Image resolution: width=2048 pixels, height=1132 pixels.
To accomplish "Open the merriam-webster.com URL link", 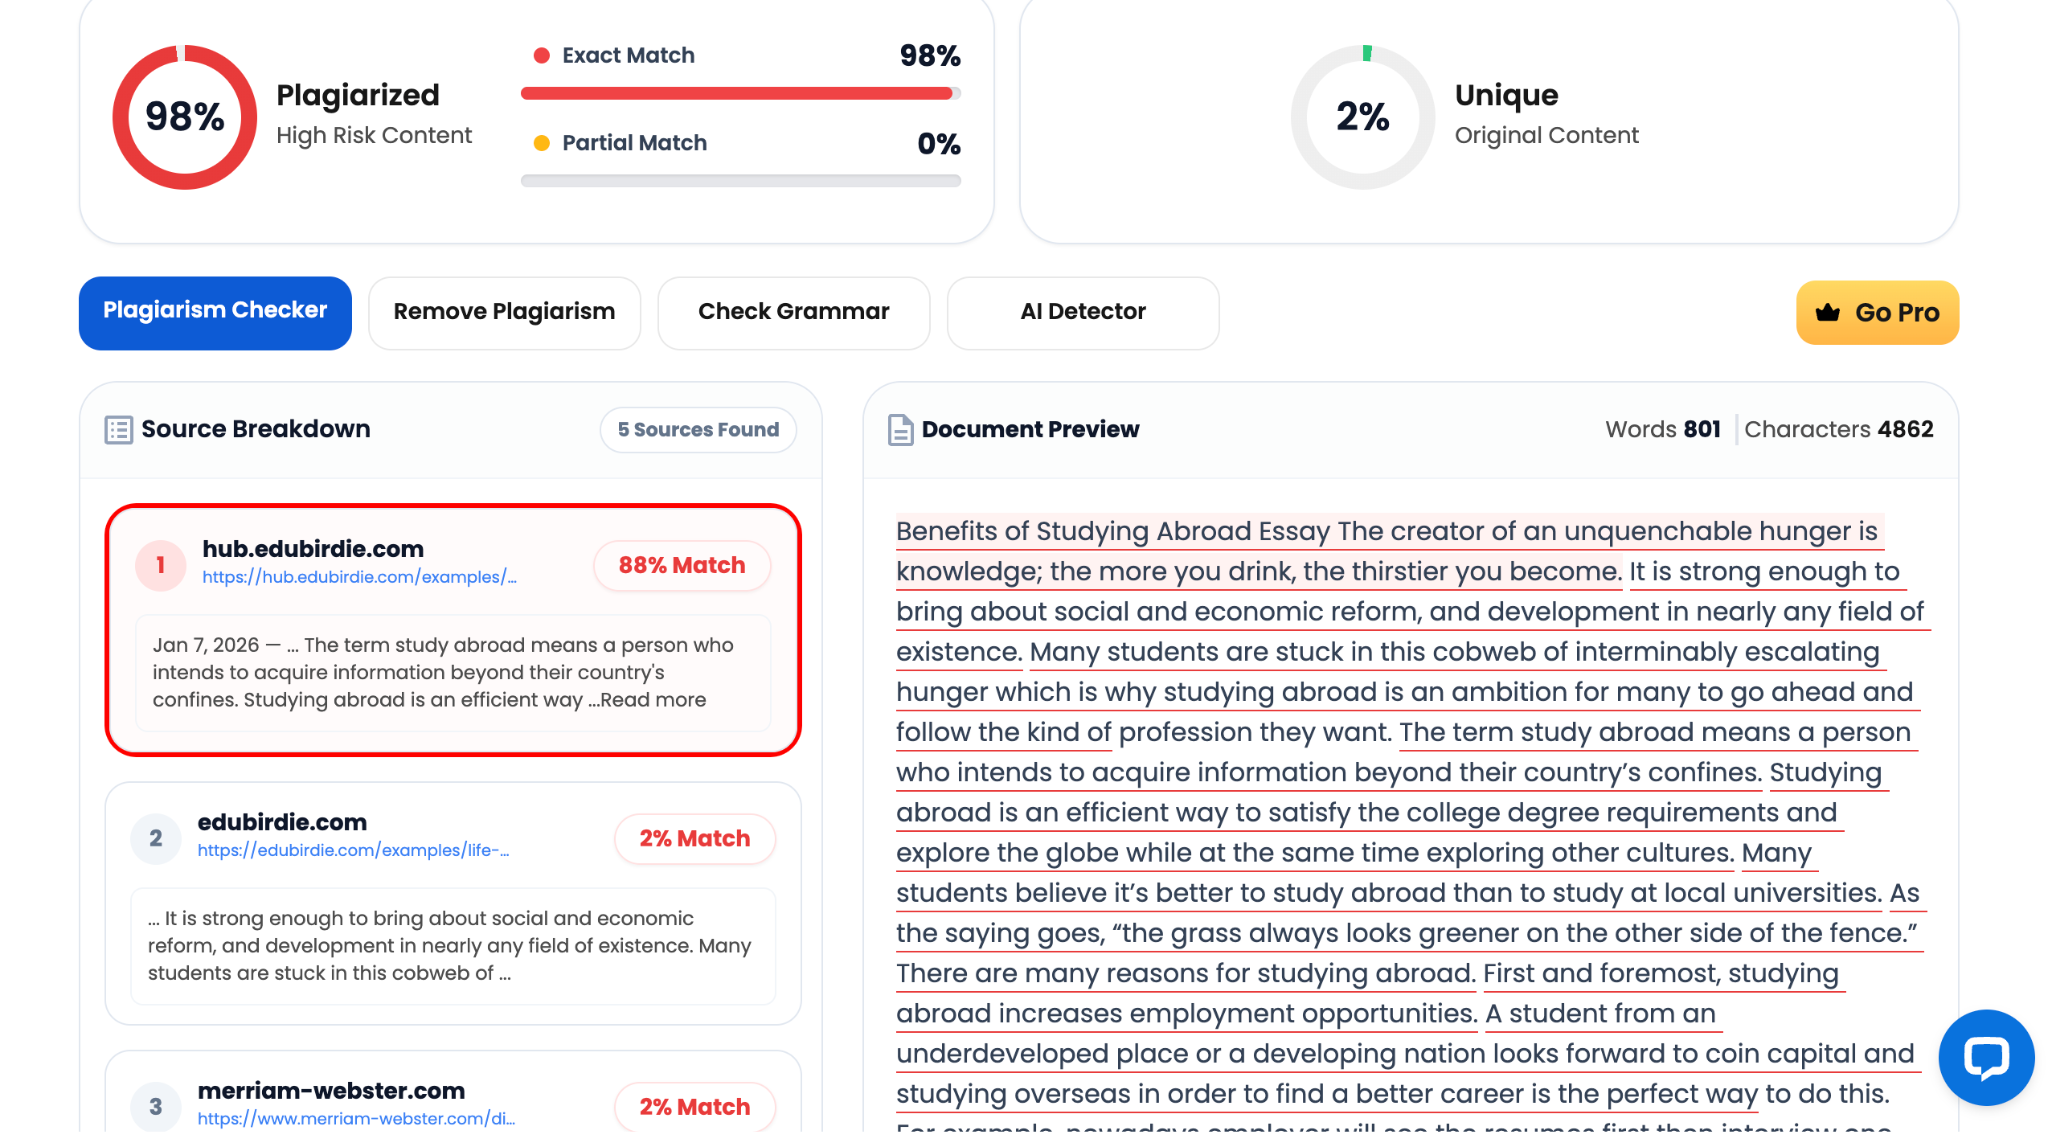I will [x=356, y=1118].
